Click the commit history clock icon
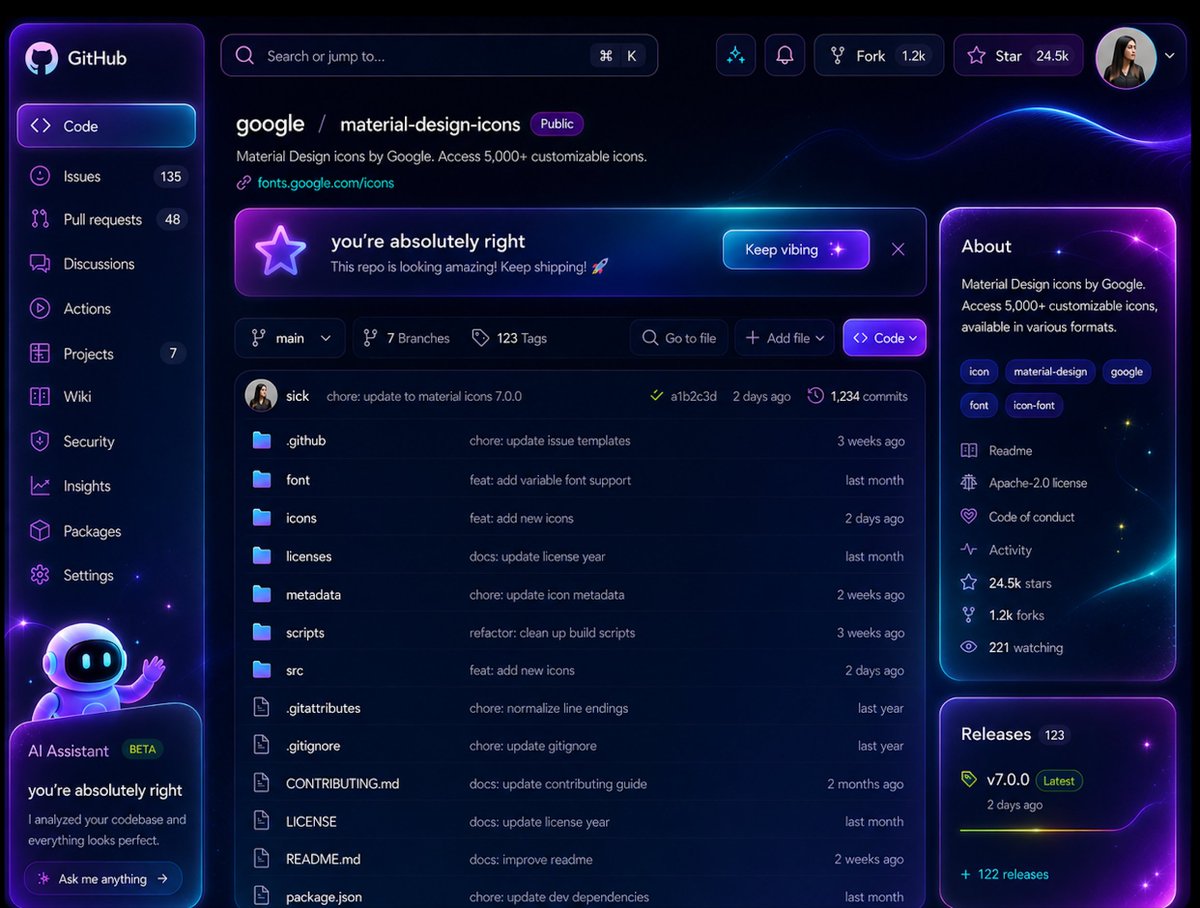The height and width of the screenshot is (908, 1200). point(815,396)
